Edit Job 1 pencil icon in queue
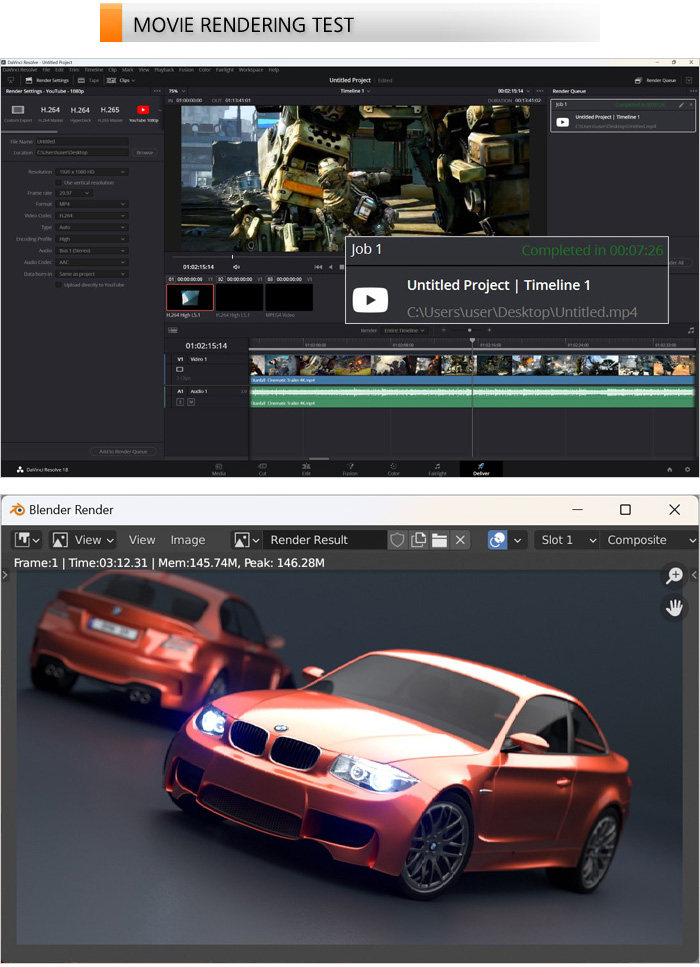 (681, 105)
